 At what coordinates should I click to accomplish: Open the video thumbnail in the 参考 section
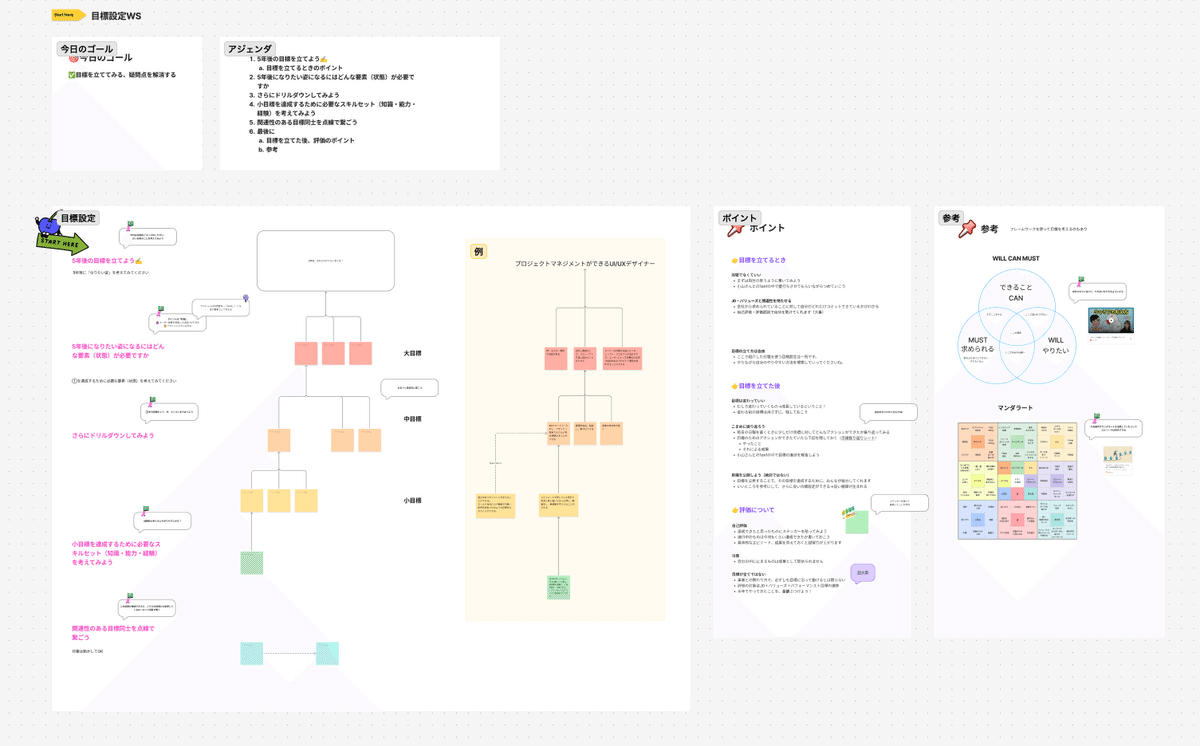click(1111, 321)
